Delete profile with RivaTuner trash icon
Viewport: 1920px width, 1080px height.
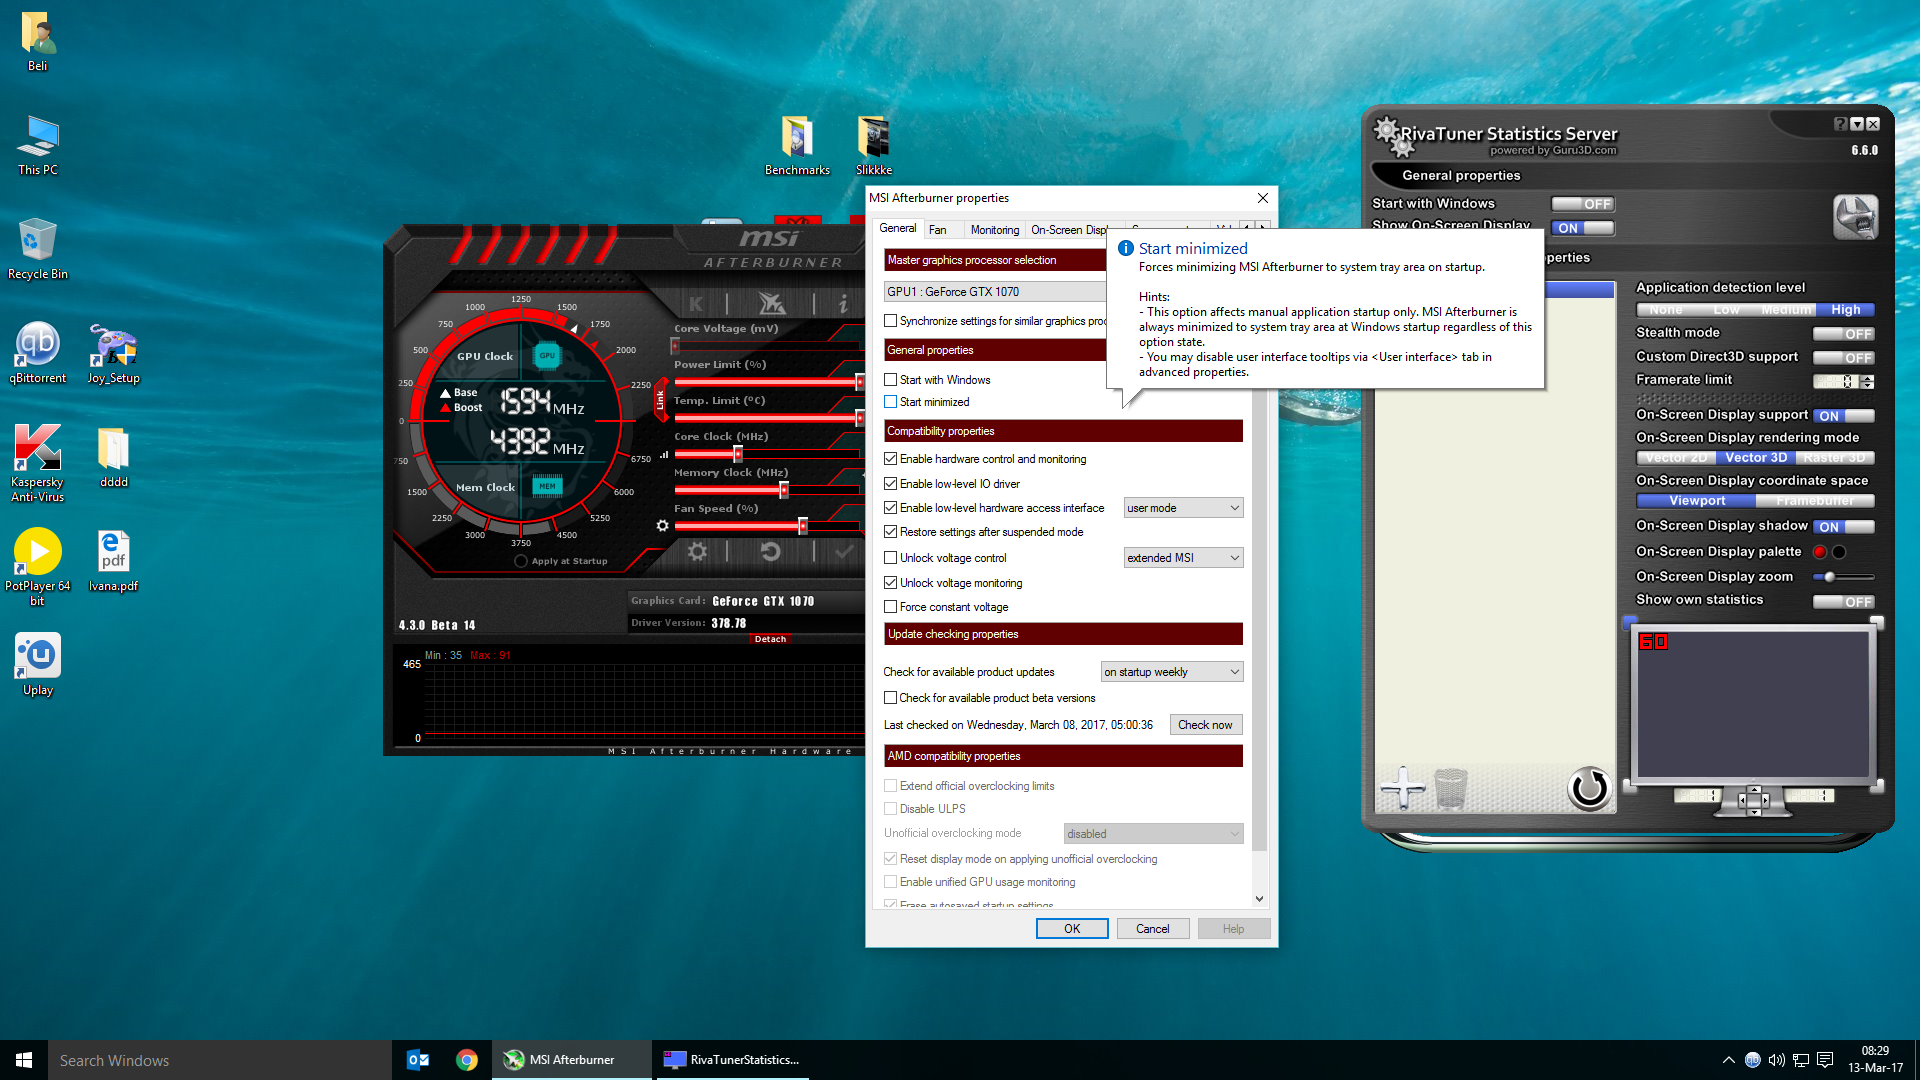(1450, 788)
